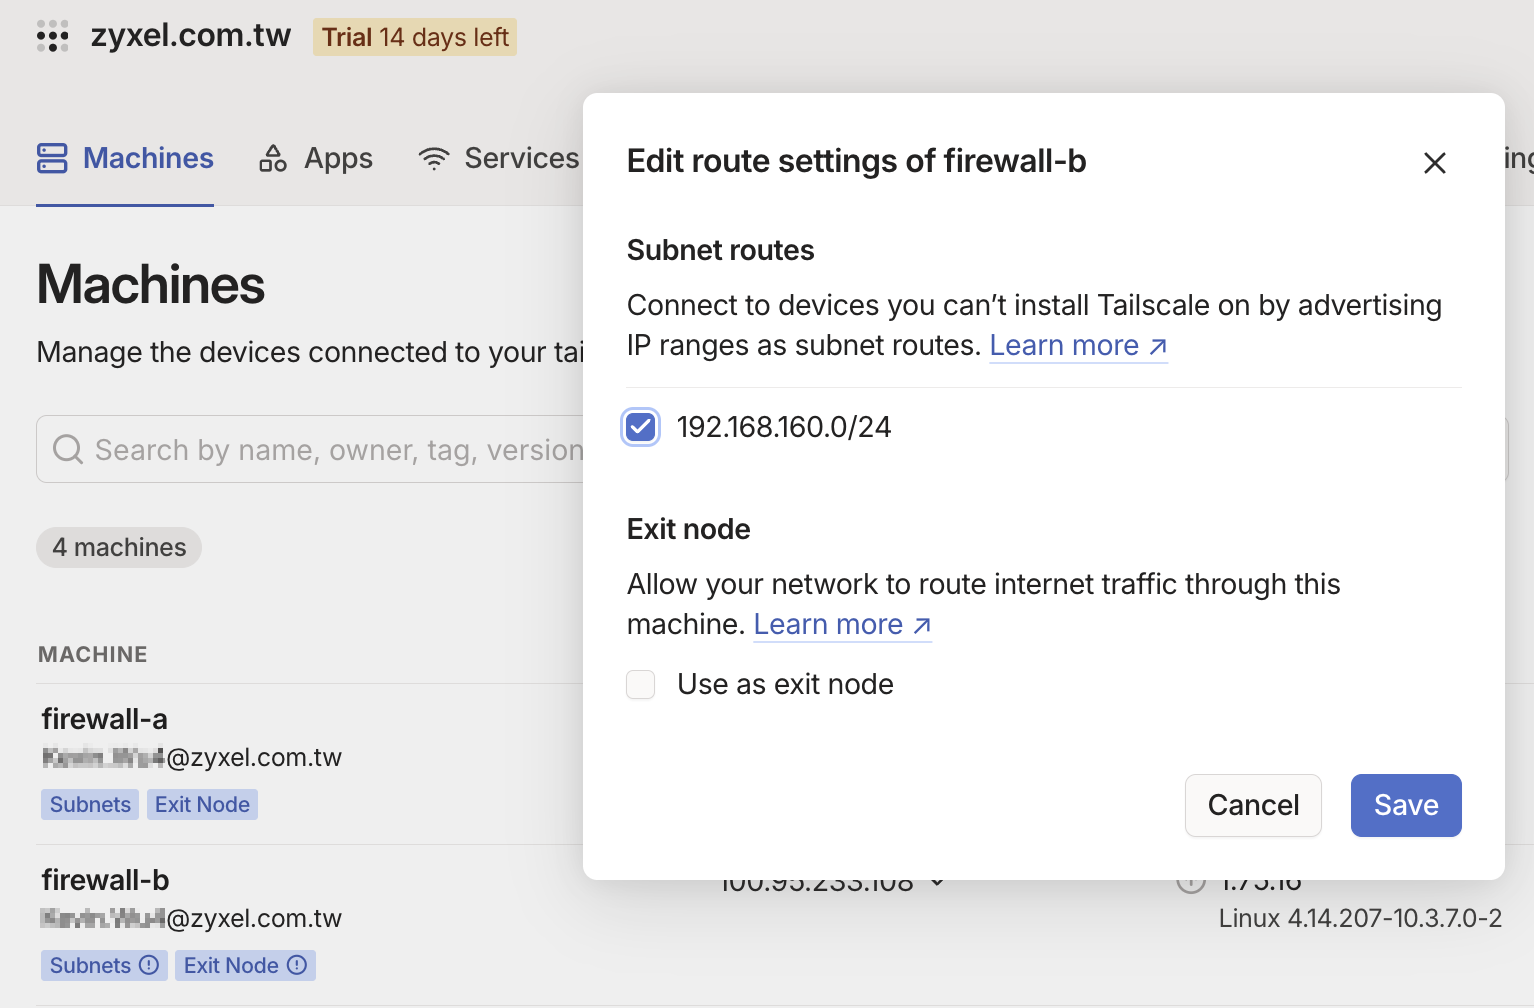Expand the firewall-b IP address dropdown
The width and height of the screenshot is (1534, 1008).
[x=937, y=883]
